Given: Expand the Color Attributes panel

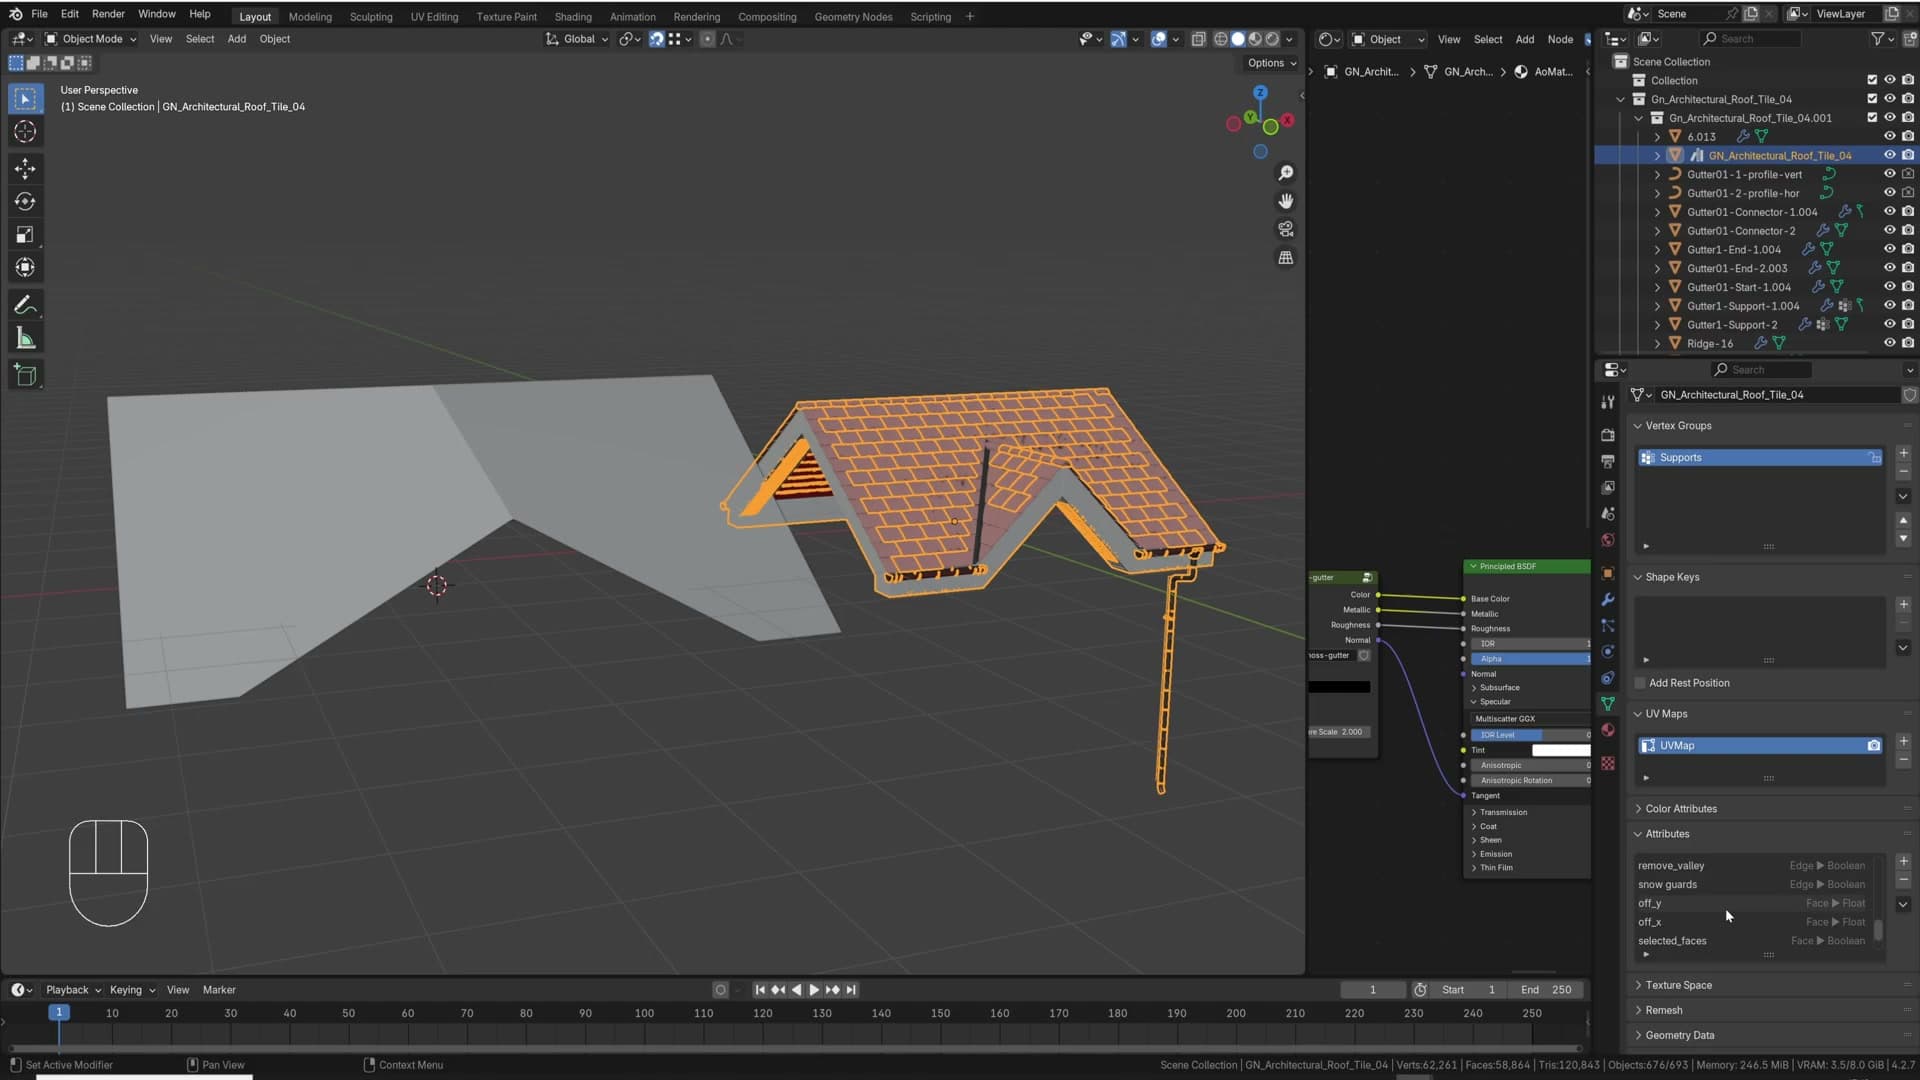Looking at the screenshot, I should coord(1680,809).
